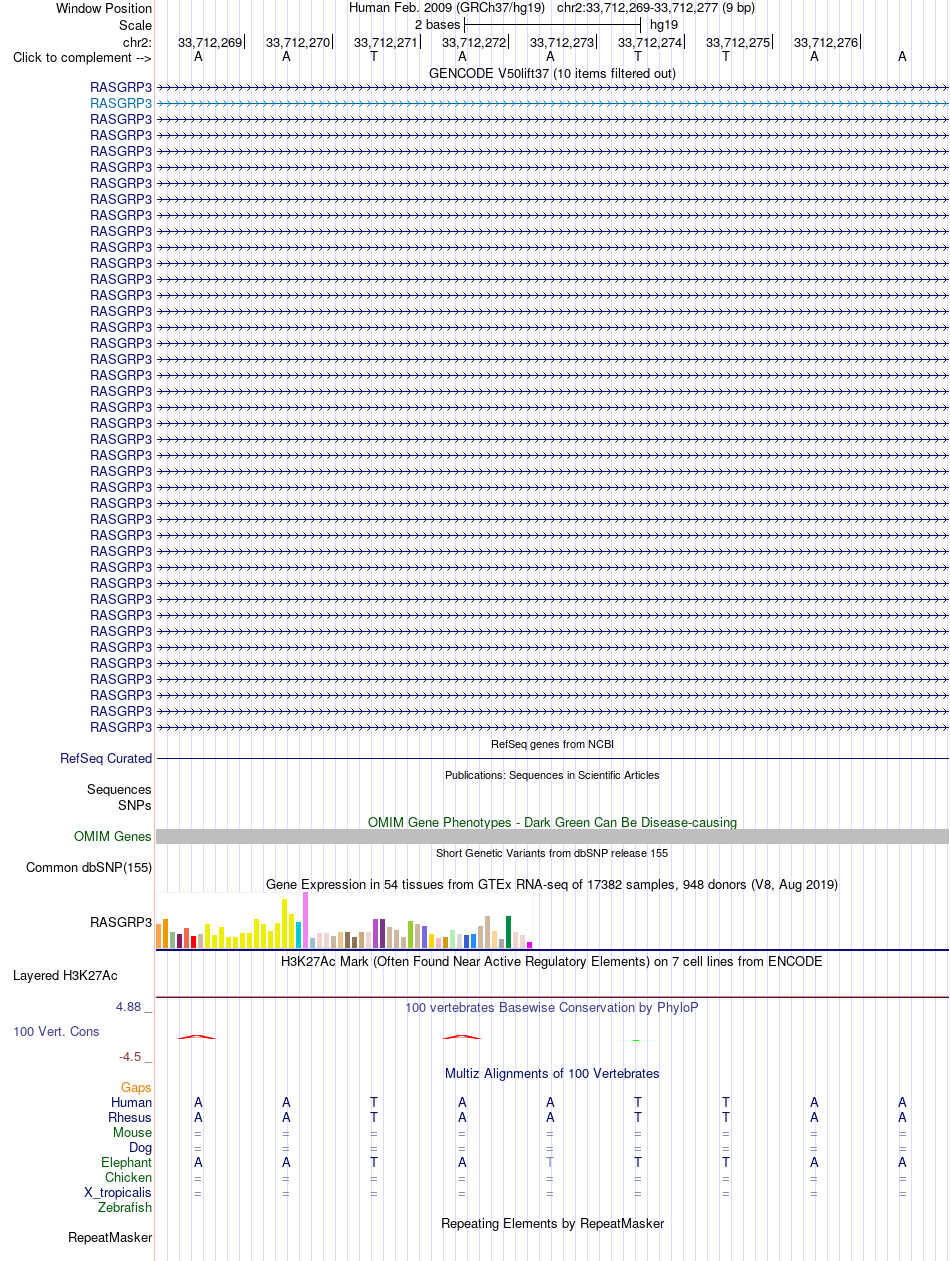
Task: Click the tallest pink-violet bar in GTEx chart
Action: click(305, 920)
